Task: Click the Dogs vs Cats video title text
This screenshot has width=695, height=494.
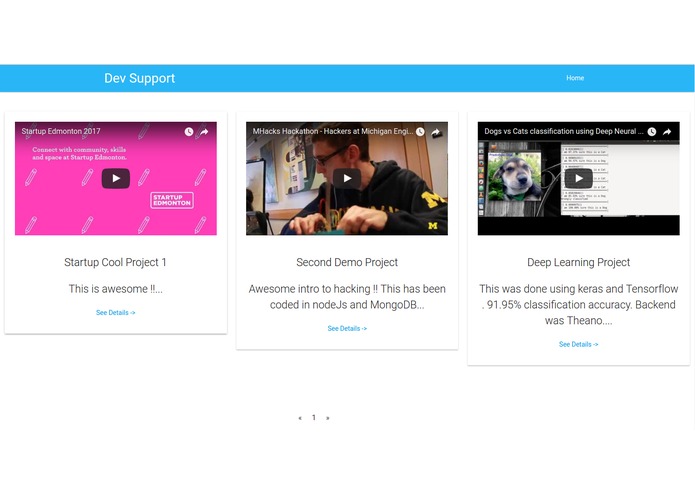Action: (x=564, y=131)
